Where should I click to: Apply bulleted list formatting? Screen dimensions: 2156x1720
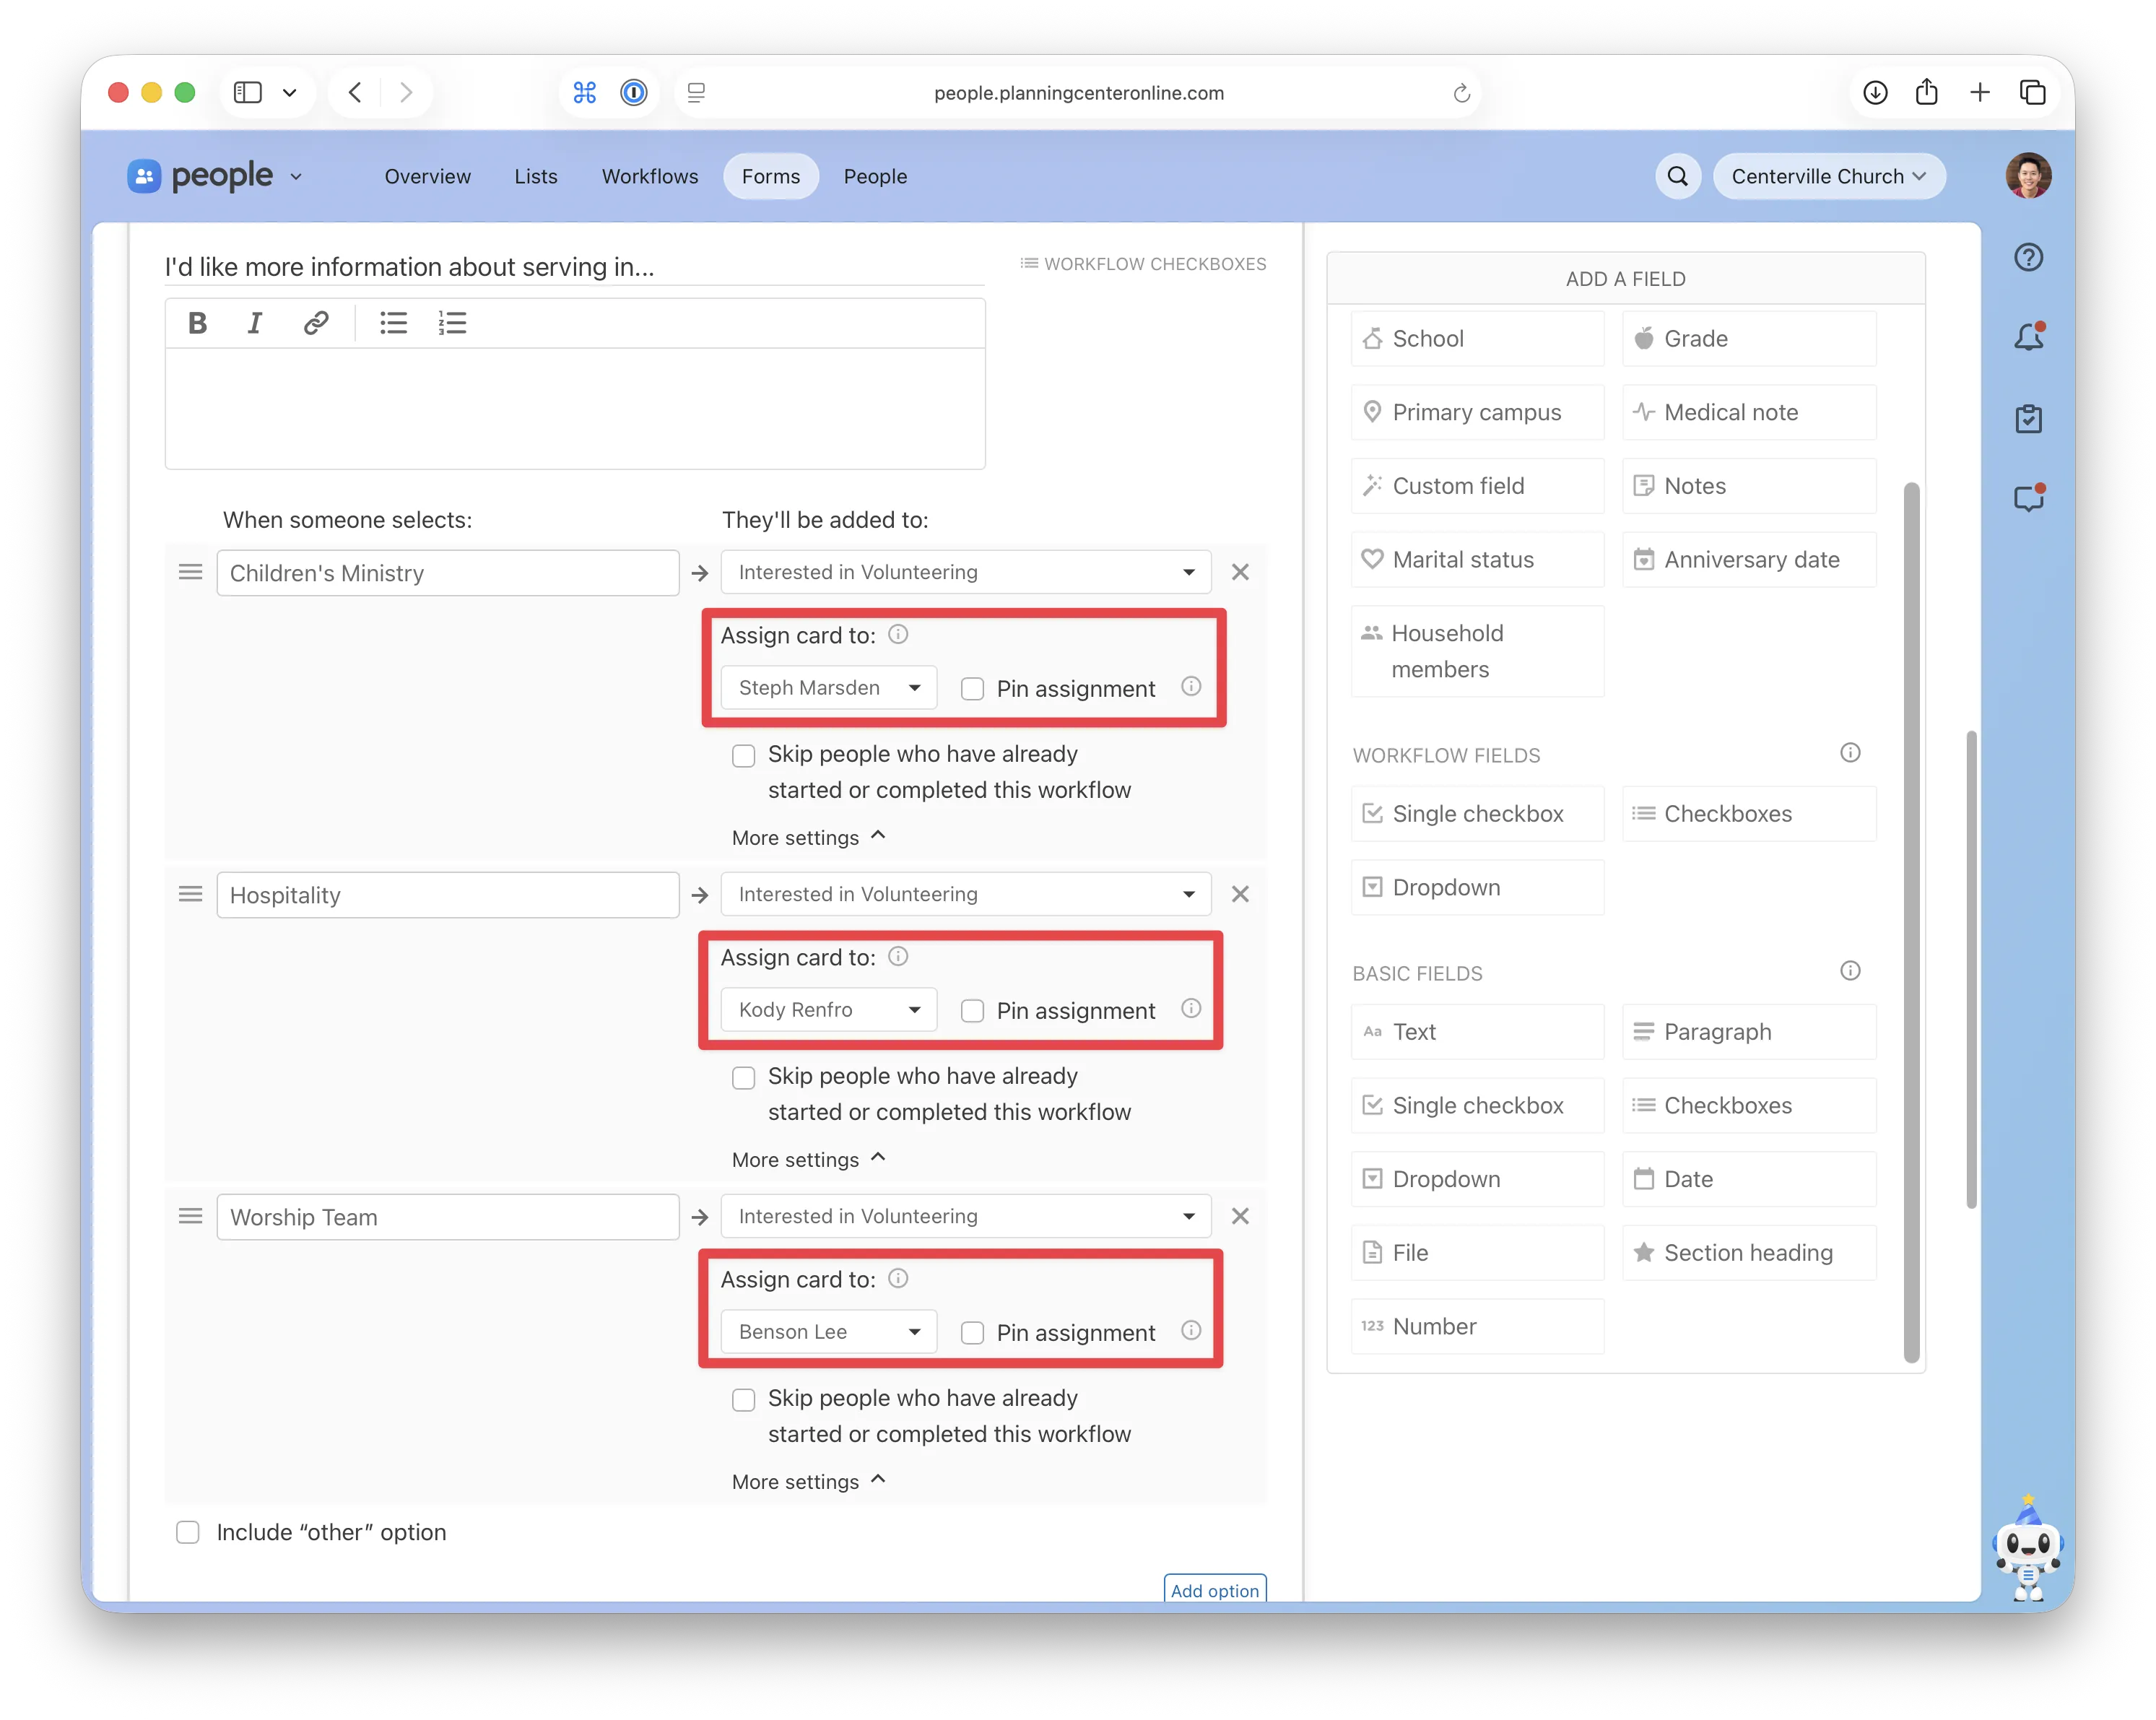pos(393,323)
